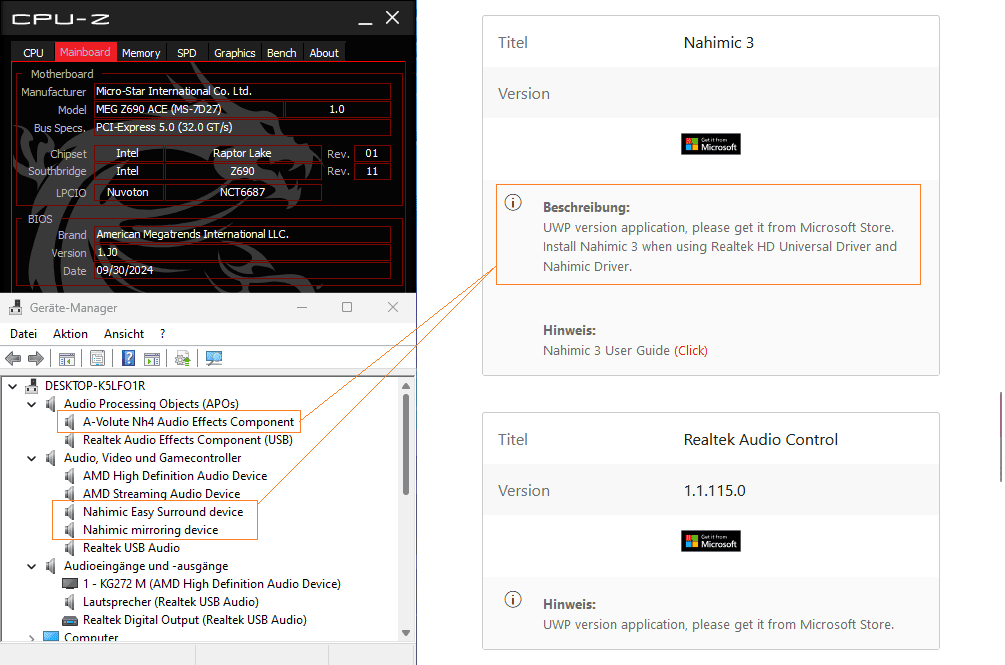Open the Nahimic 3 User Guide (Click) link
The height and width of the screenshot is (665, 1005).
[691, 350]
